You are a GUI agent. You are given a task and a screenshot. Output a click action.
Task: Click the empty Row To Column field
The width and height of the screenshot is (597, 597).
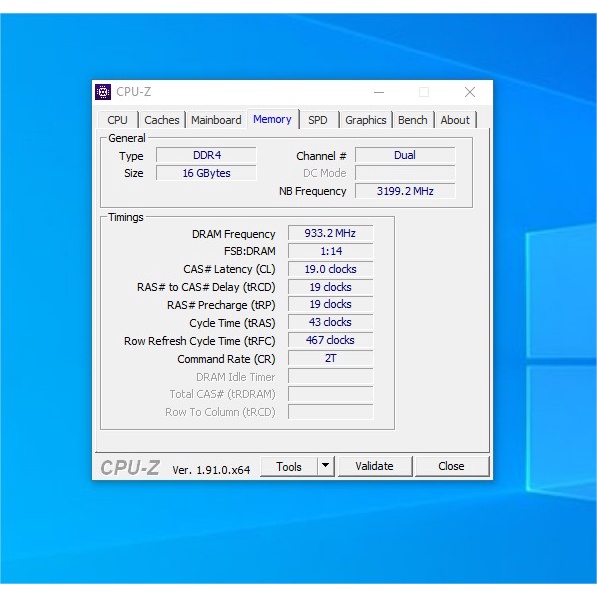pos(330,412)
